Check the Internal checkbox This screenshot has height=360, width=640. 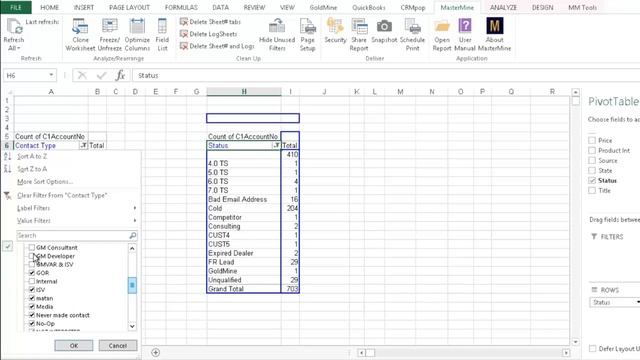[x=31, y=281]
